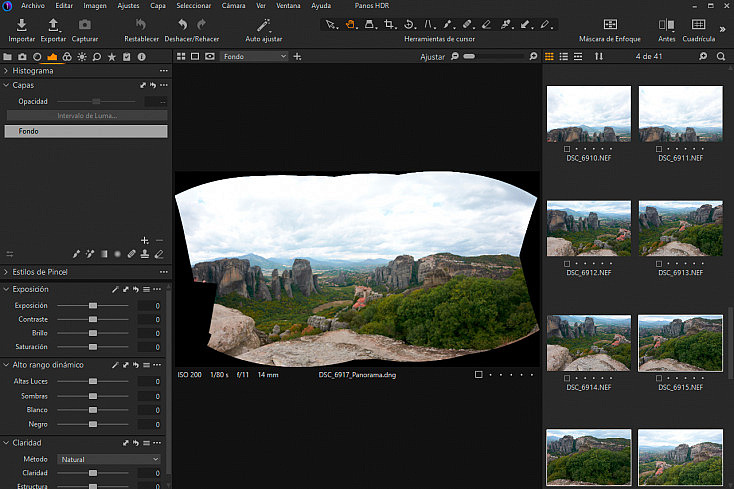The height and width of the screenshot is (489, 734).
Task: Open the Fondo layer dropdown in viewer
Action: (254, 56)
